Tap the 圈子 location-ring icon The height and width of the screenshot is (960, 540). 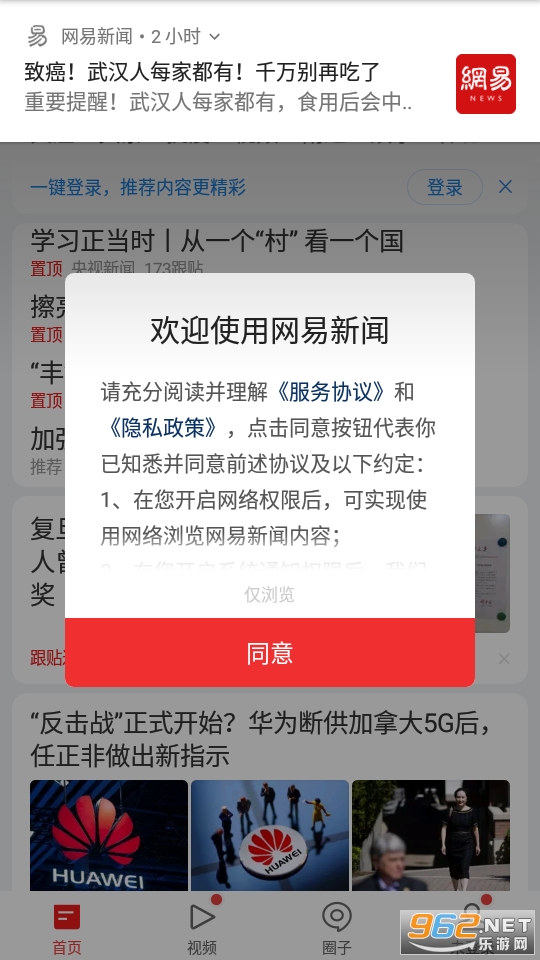[x=337, y=917]
